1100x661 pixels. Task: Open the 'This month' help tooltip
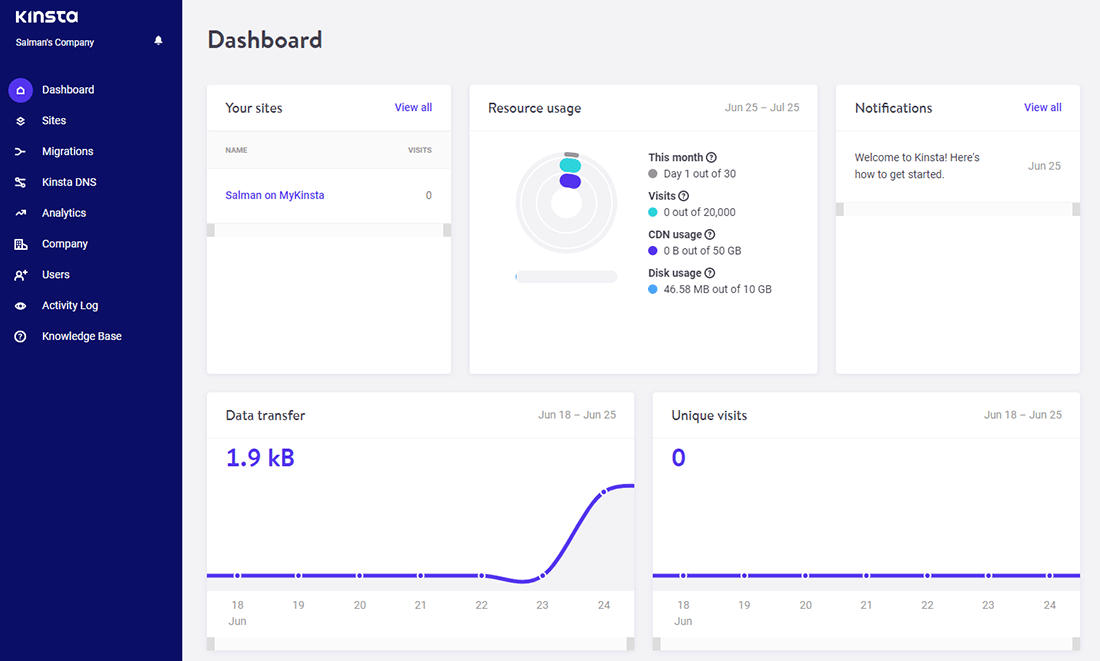click(x=709, y=157)
